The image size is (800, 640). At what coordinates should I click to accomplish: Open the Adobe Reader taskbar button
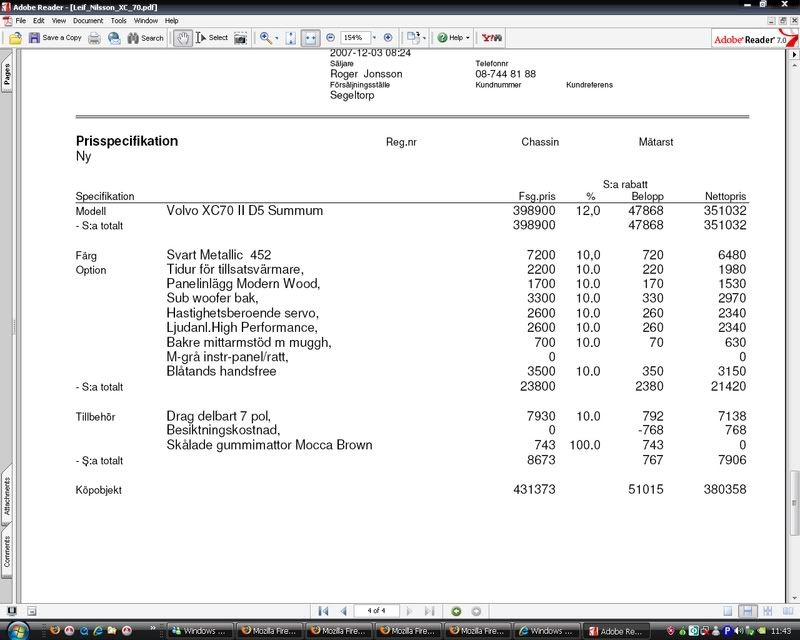pyautogui.click(x=617, y=631)
